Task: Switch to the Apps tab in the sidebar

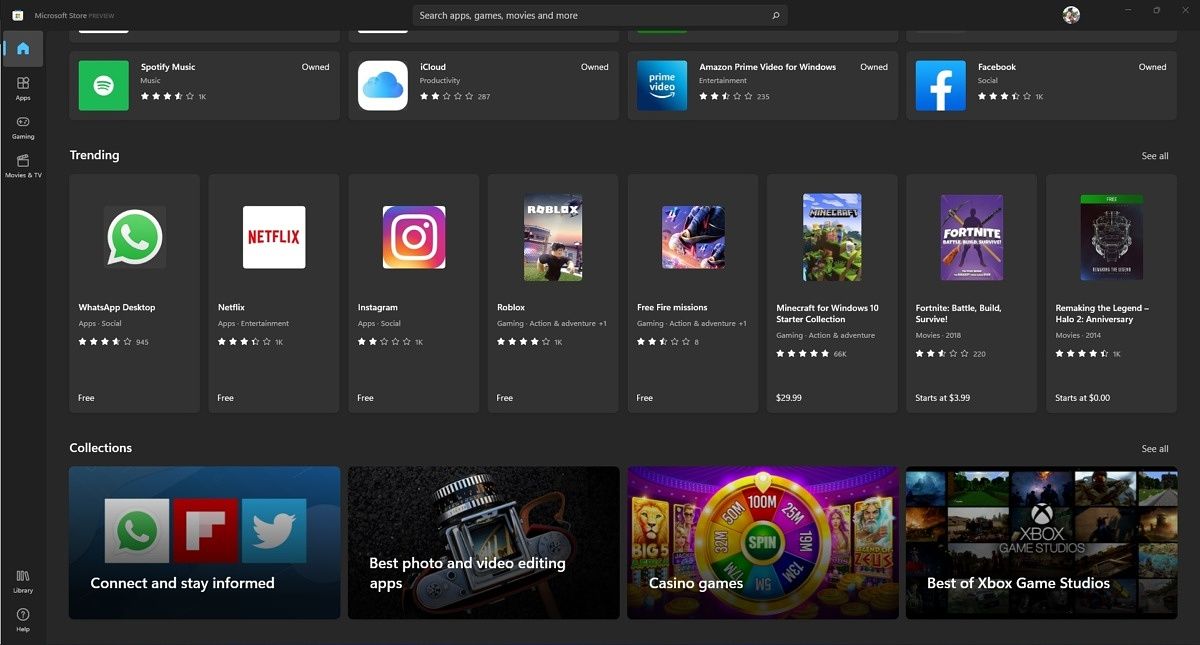Action: pyautogui.click(x=22, y=88)
